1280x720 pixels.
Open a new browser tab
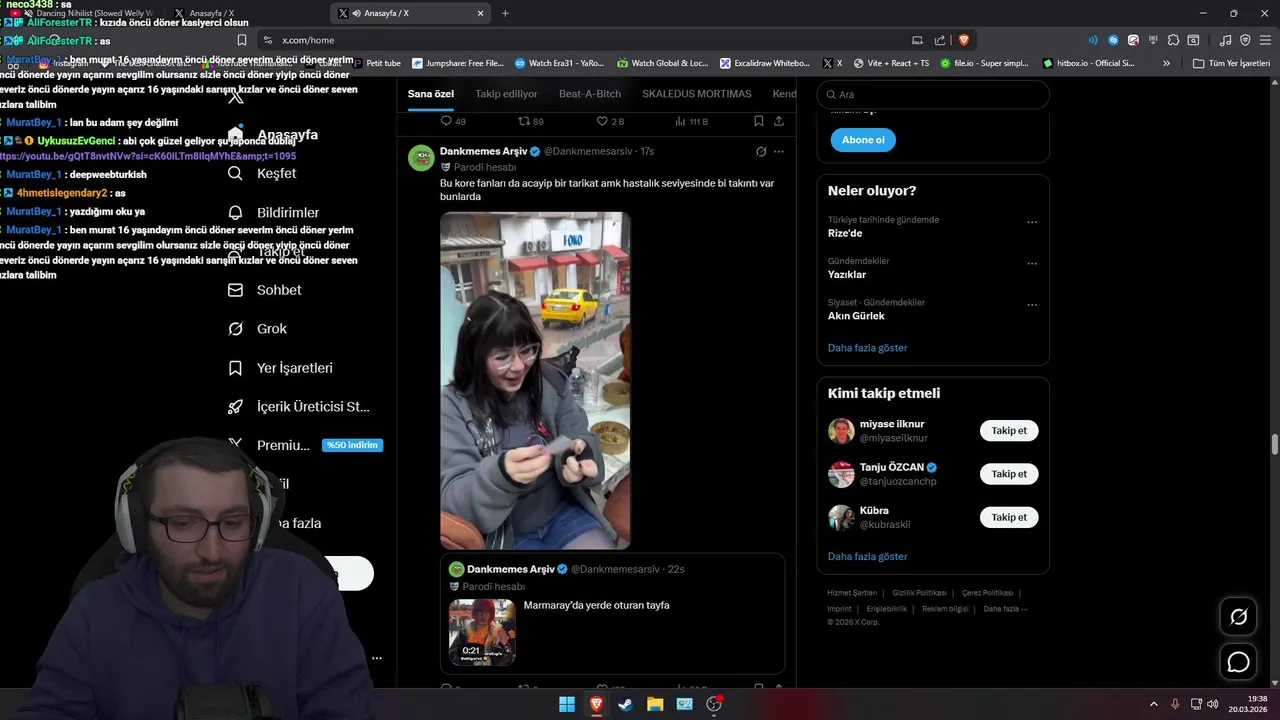click(x=505, y=13)
